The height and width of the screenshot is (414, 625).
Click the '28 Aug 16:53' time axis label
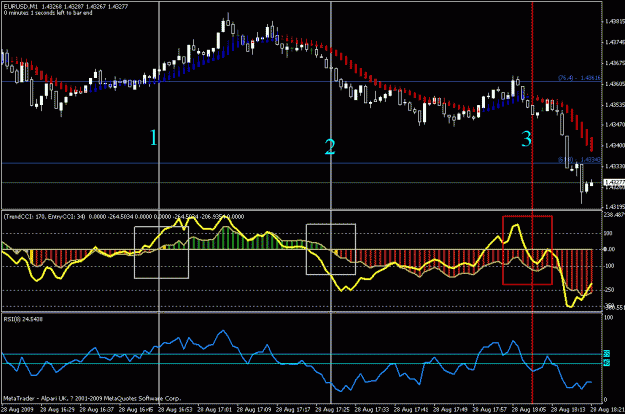175,410
